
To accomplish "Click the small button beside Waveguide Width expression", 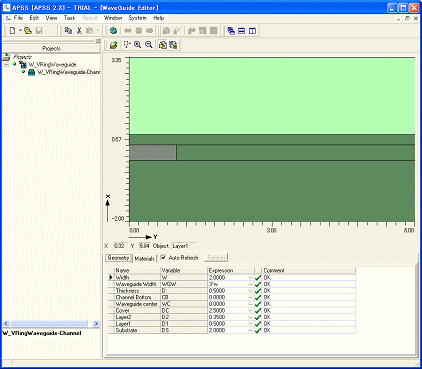I will point(250,284).
